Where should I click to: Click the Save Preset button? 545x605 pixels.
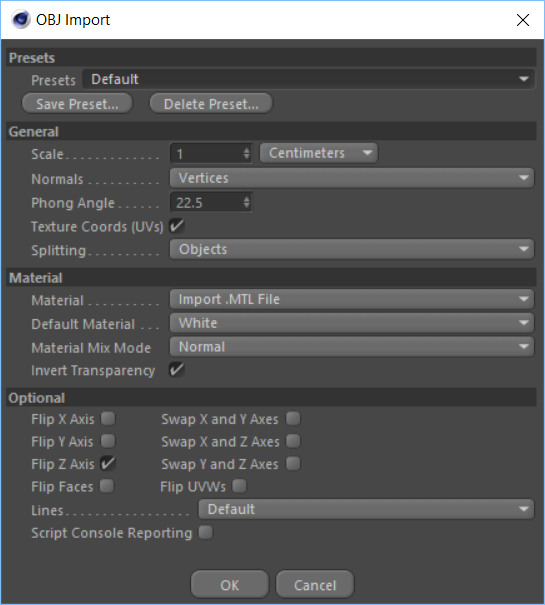tap(77, 104)
